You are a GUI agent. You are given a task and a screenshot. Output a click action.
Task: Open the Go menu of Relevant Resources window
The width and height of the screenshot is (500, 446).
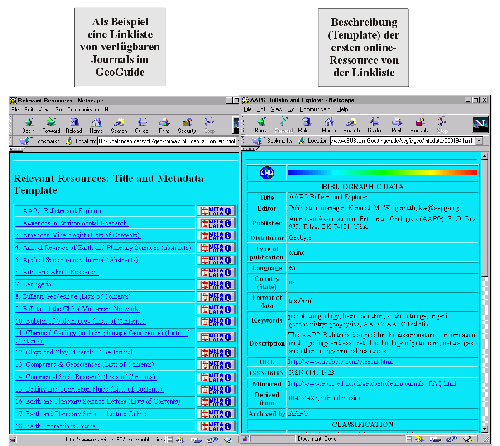point(59,109)
